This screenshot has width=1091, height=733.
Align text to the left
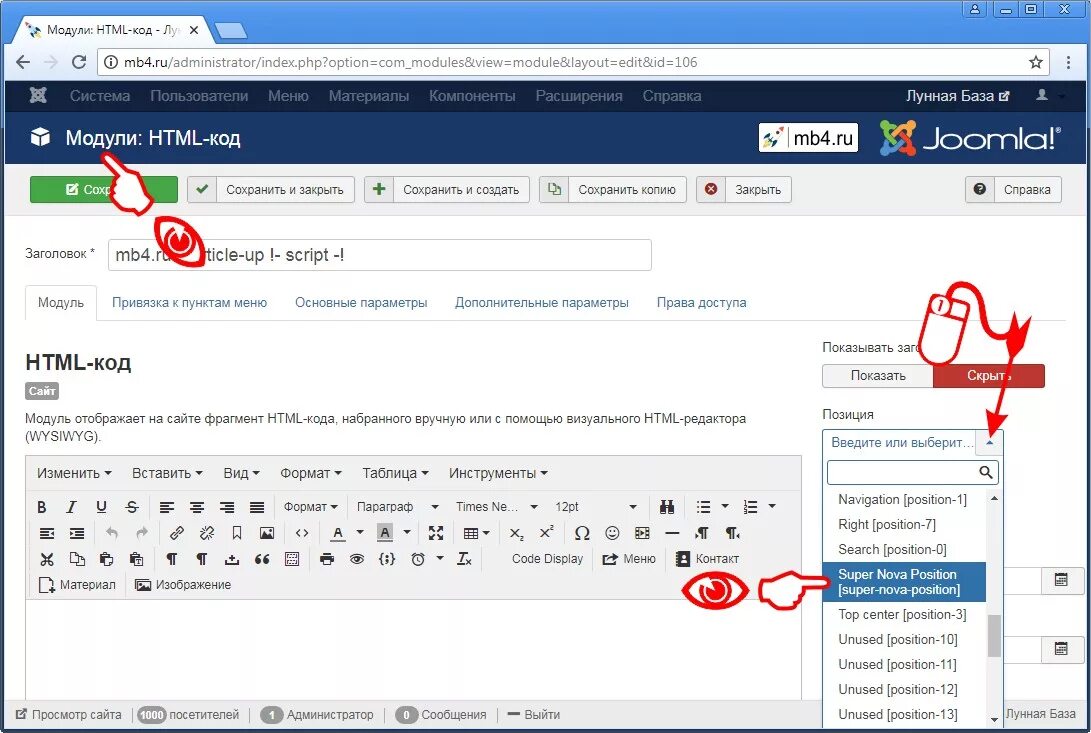[167, 507]
